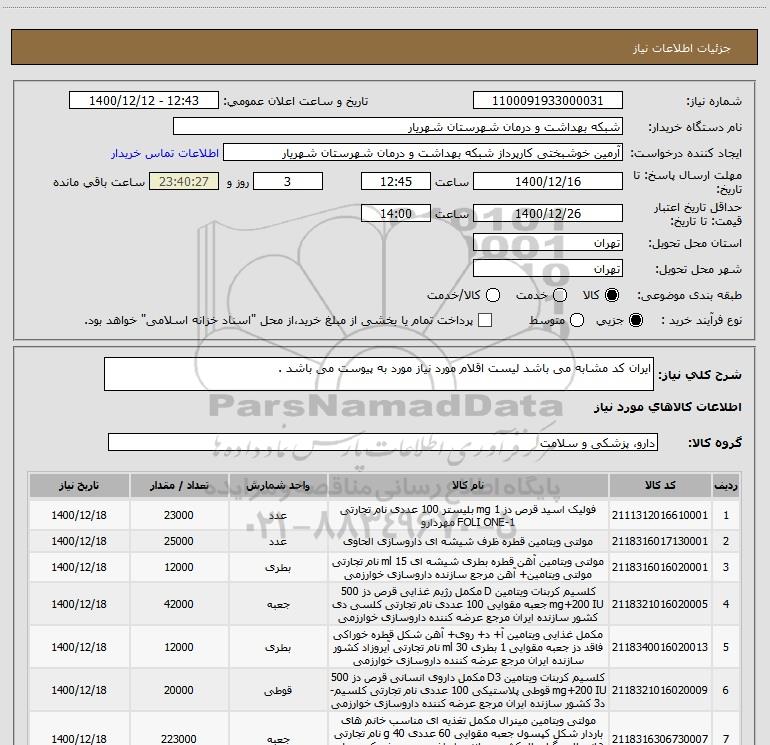
Task: Click quantity 23000 in row 1
Action: pyautogui.click(x=179, y=515)
